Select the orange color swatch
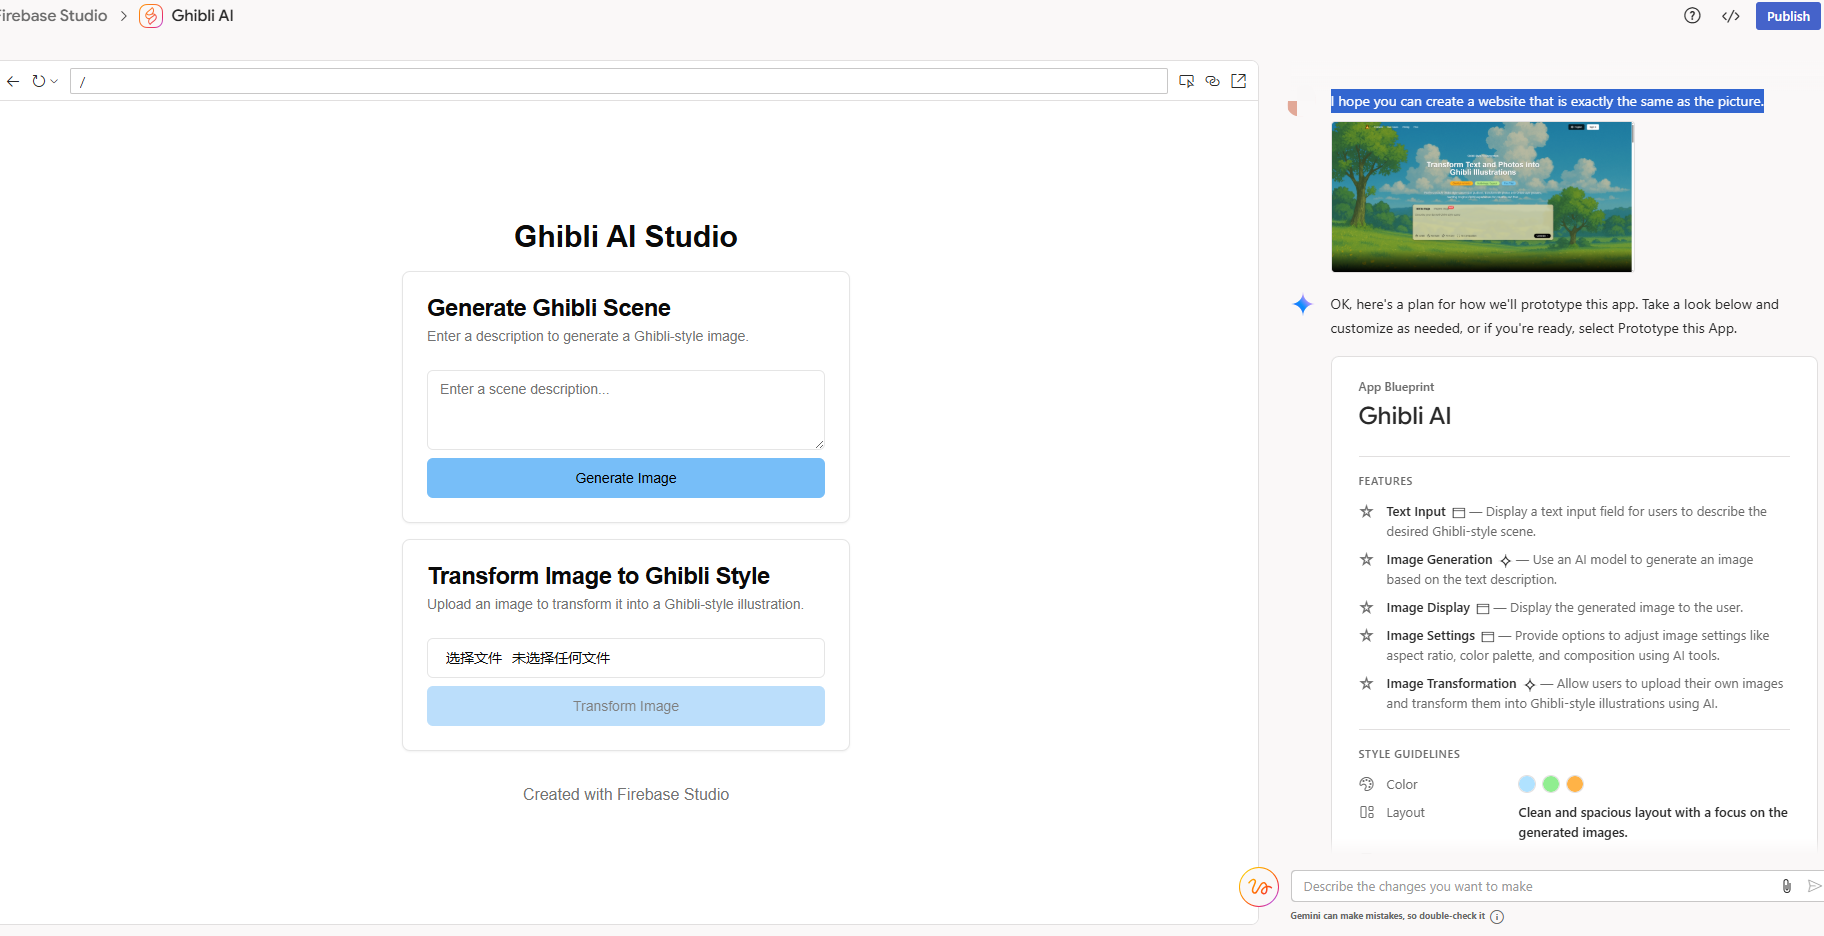The image size is (1824, 936). point(1575,784)
